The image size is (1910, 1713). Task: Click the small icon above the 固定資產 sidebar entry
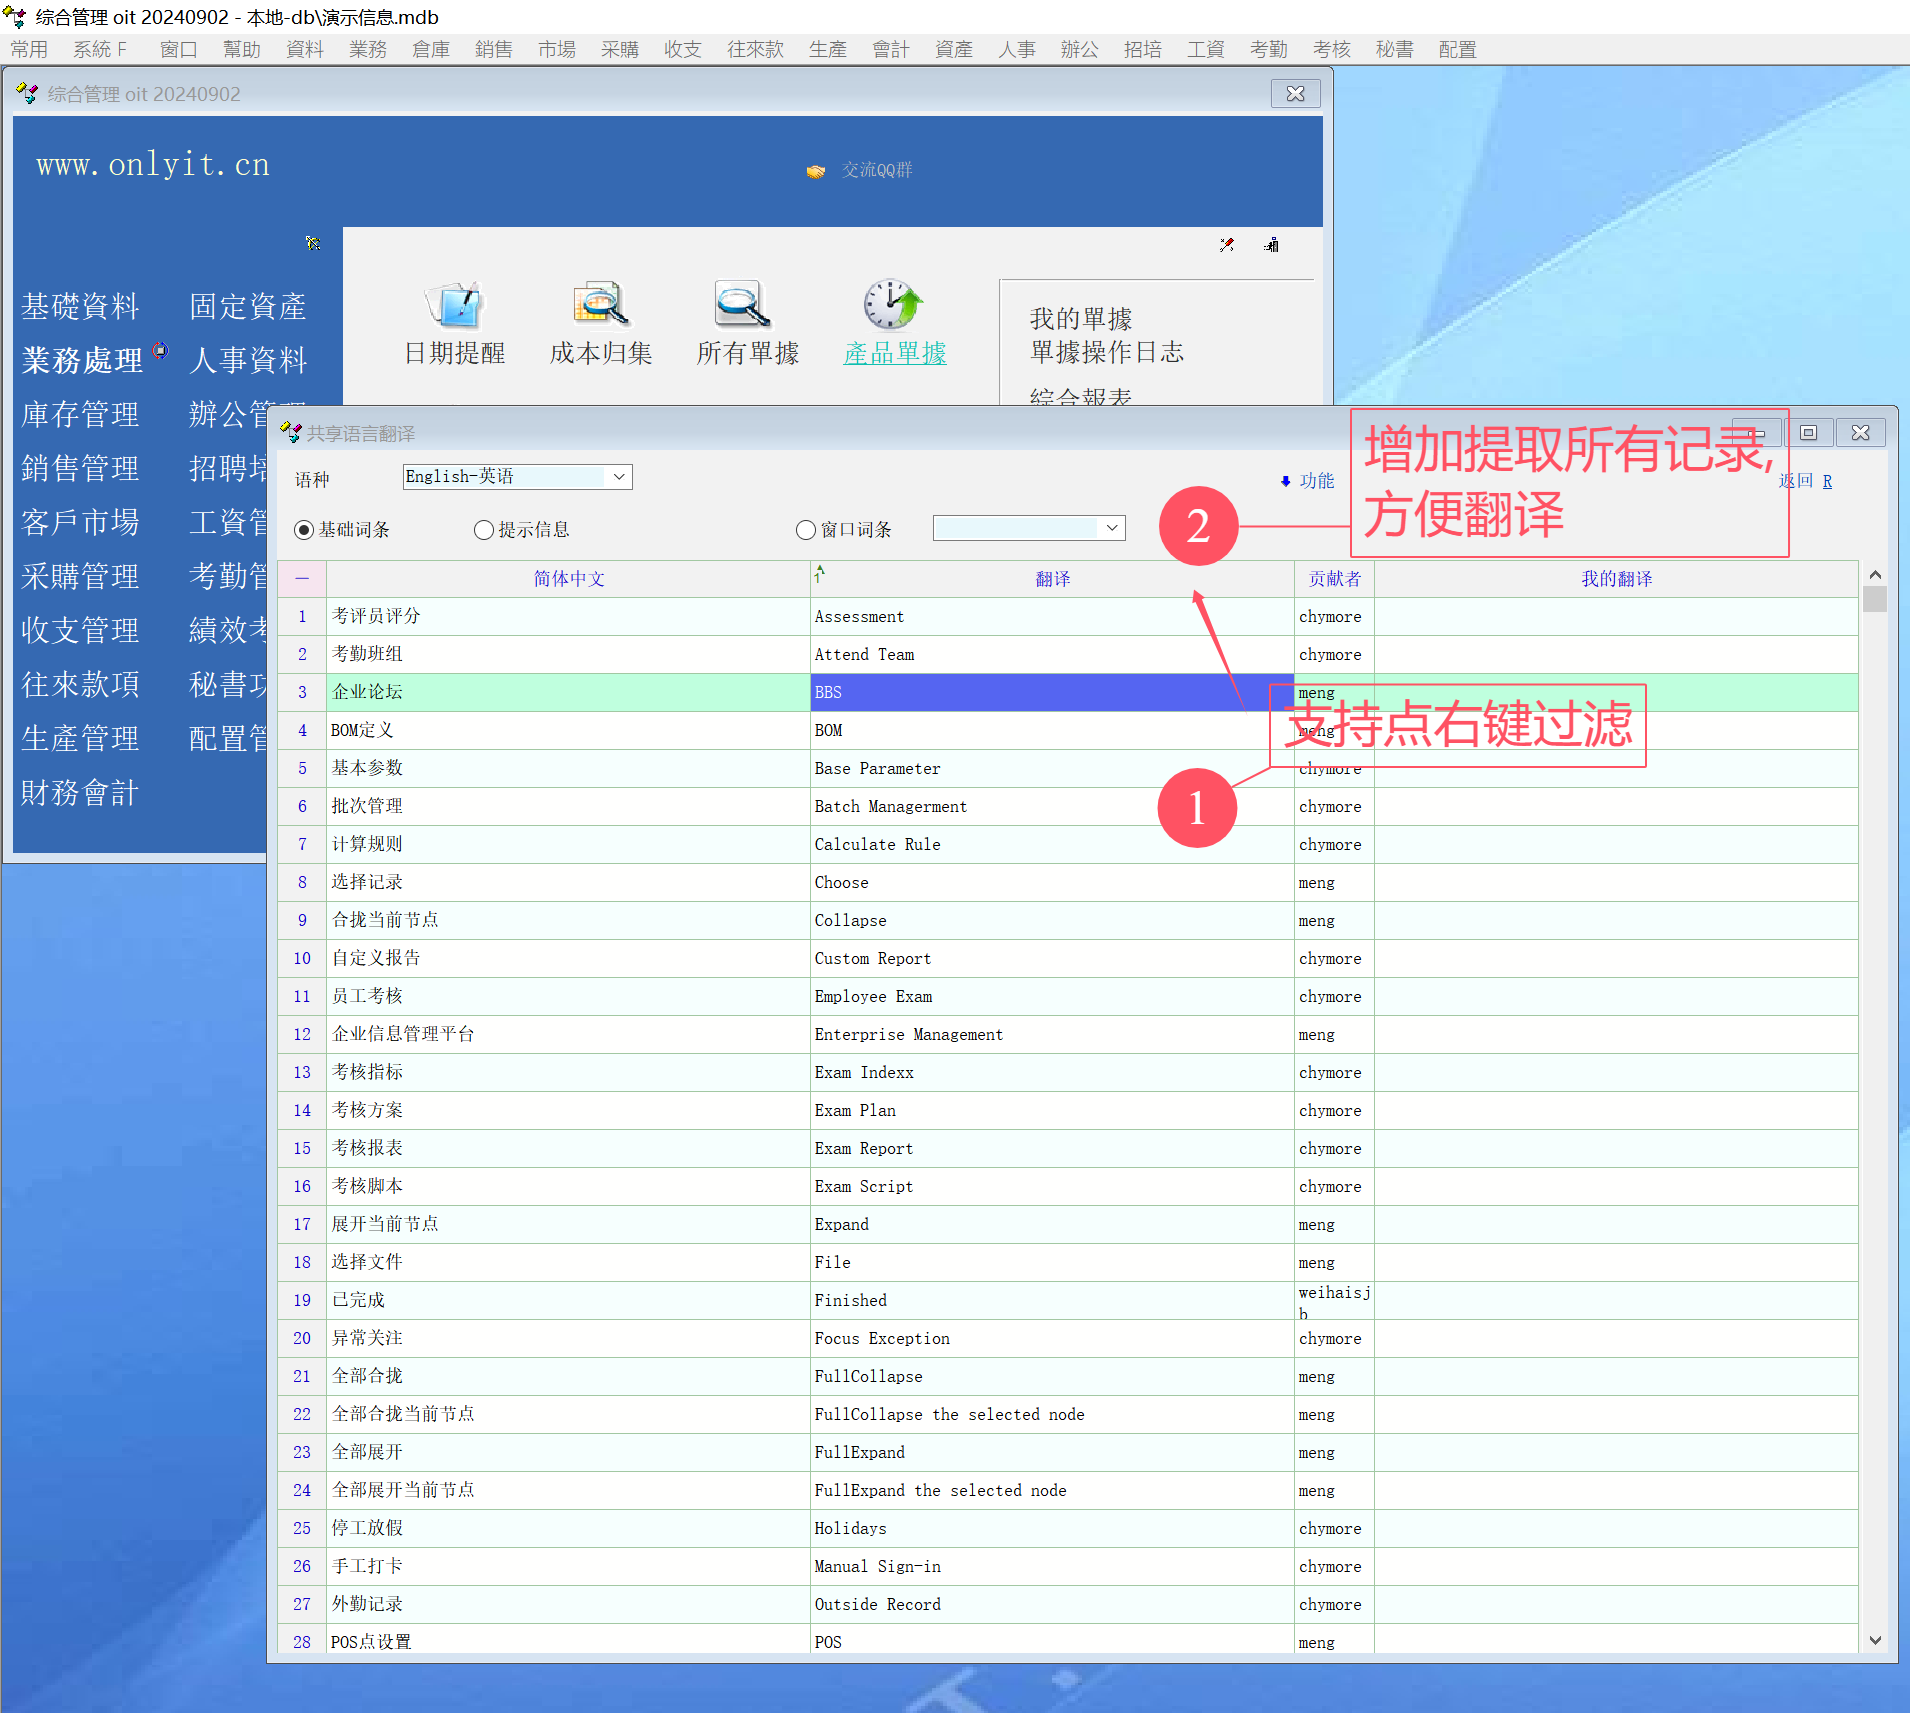313,243
